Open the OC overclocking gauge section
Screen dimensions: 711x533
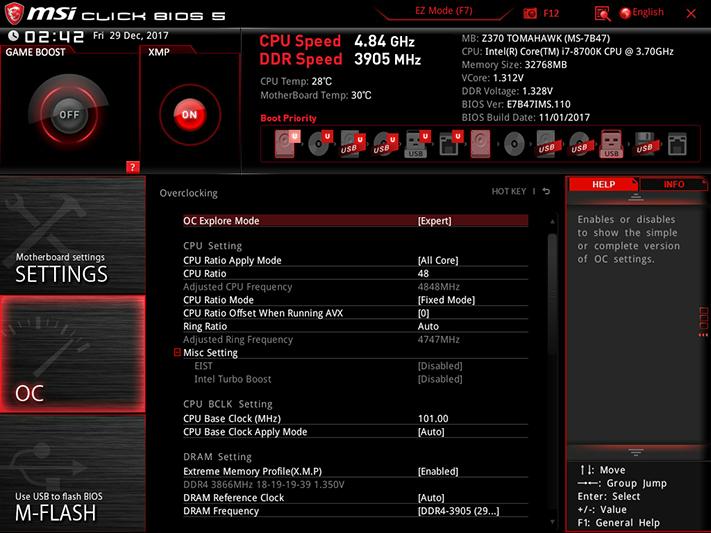pyautogui.click(x=73, y=354)
